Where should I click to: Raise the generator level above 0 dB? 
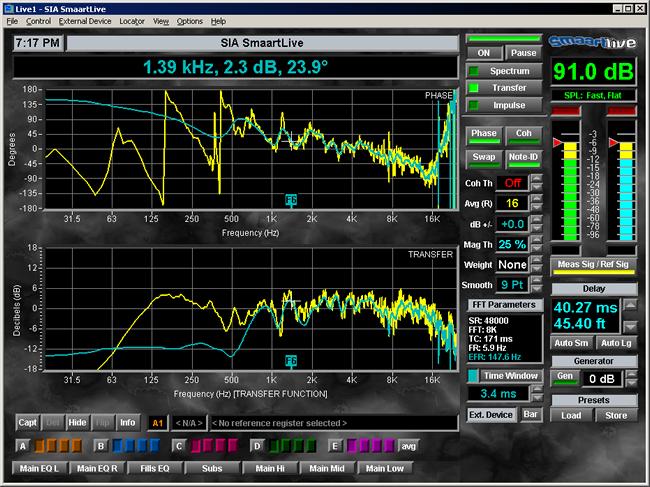tap(631, 374)
